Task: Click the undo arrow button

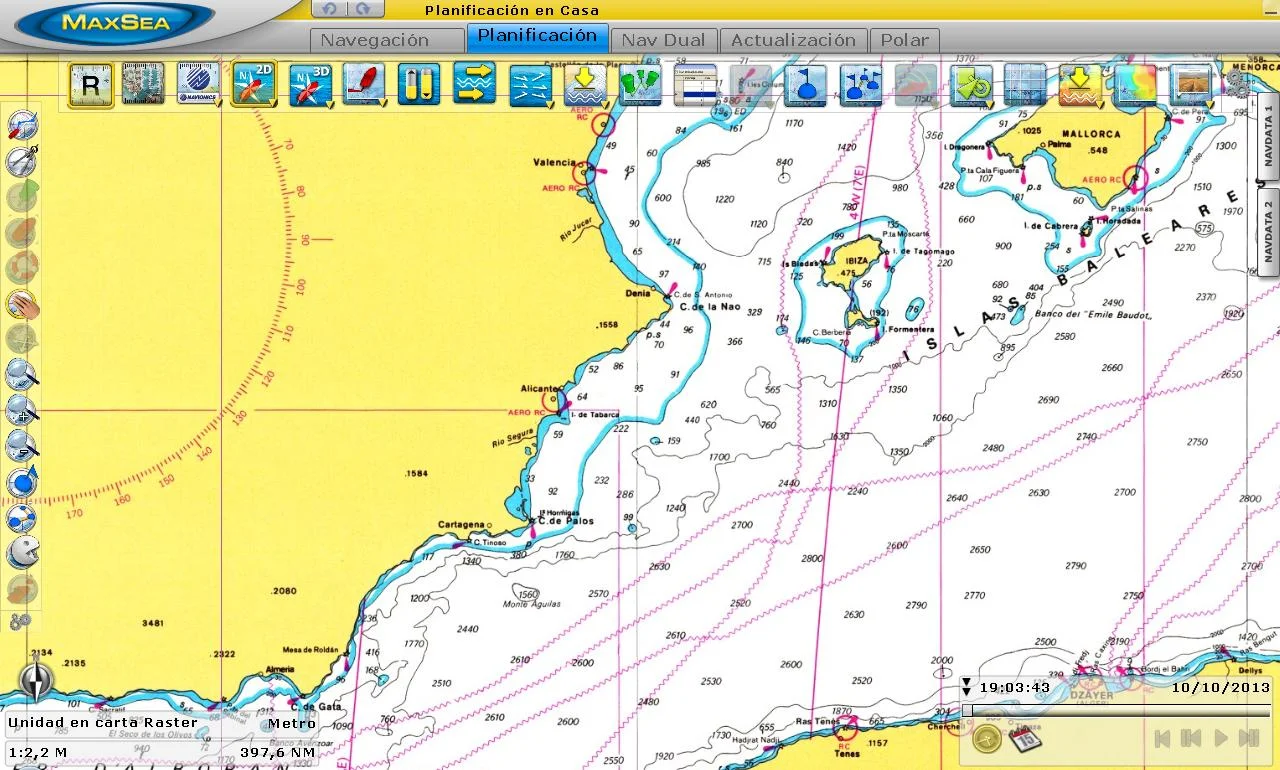Action: 328,9
